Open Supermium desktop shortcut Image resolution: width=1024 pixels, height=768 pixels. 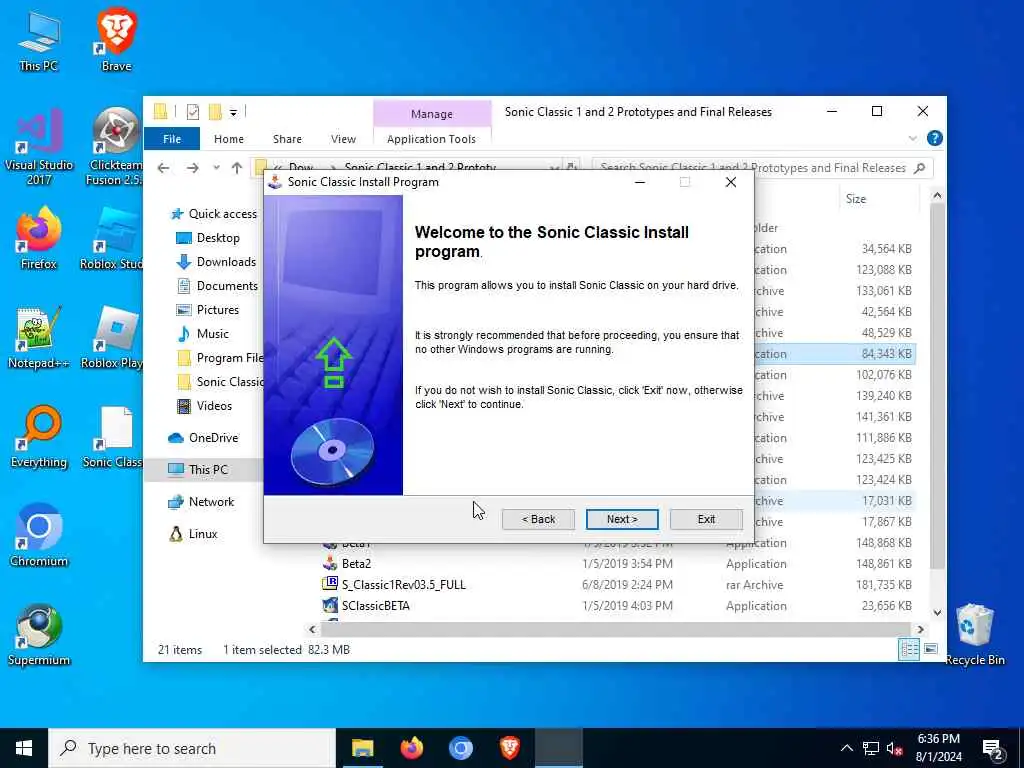click(39, 635)
